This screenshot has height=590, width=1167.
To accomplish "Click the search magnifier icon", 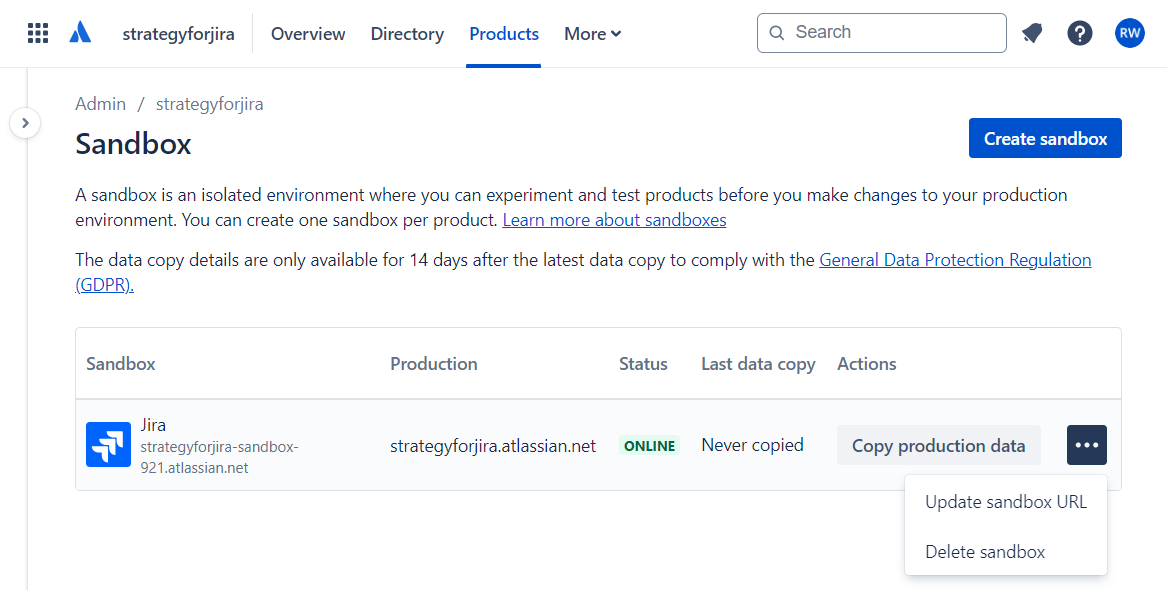I will 777,32.
